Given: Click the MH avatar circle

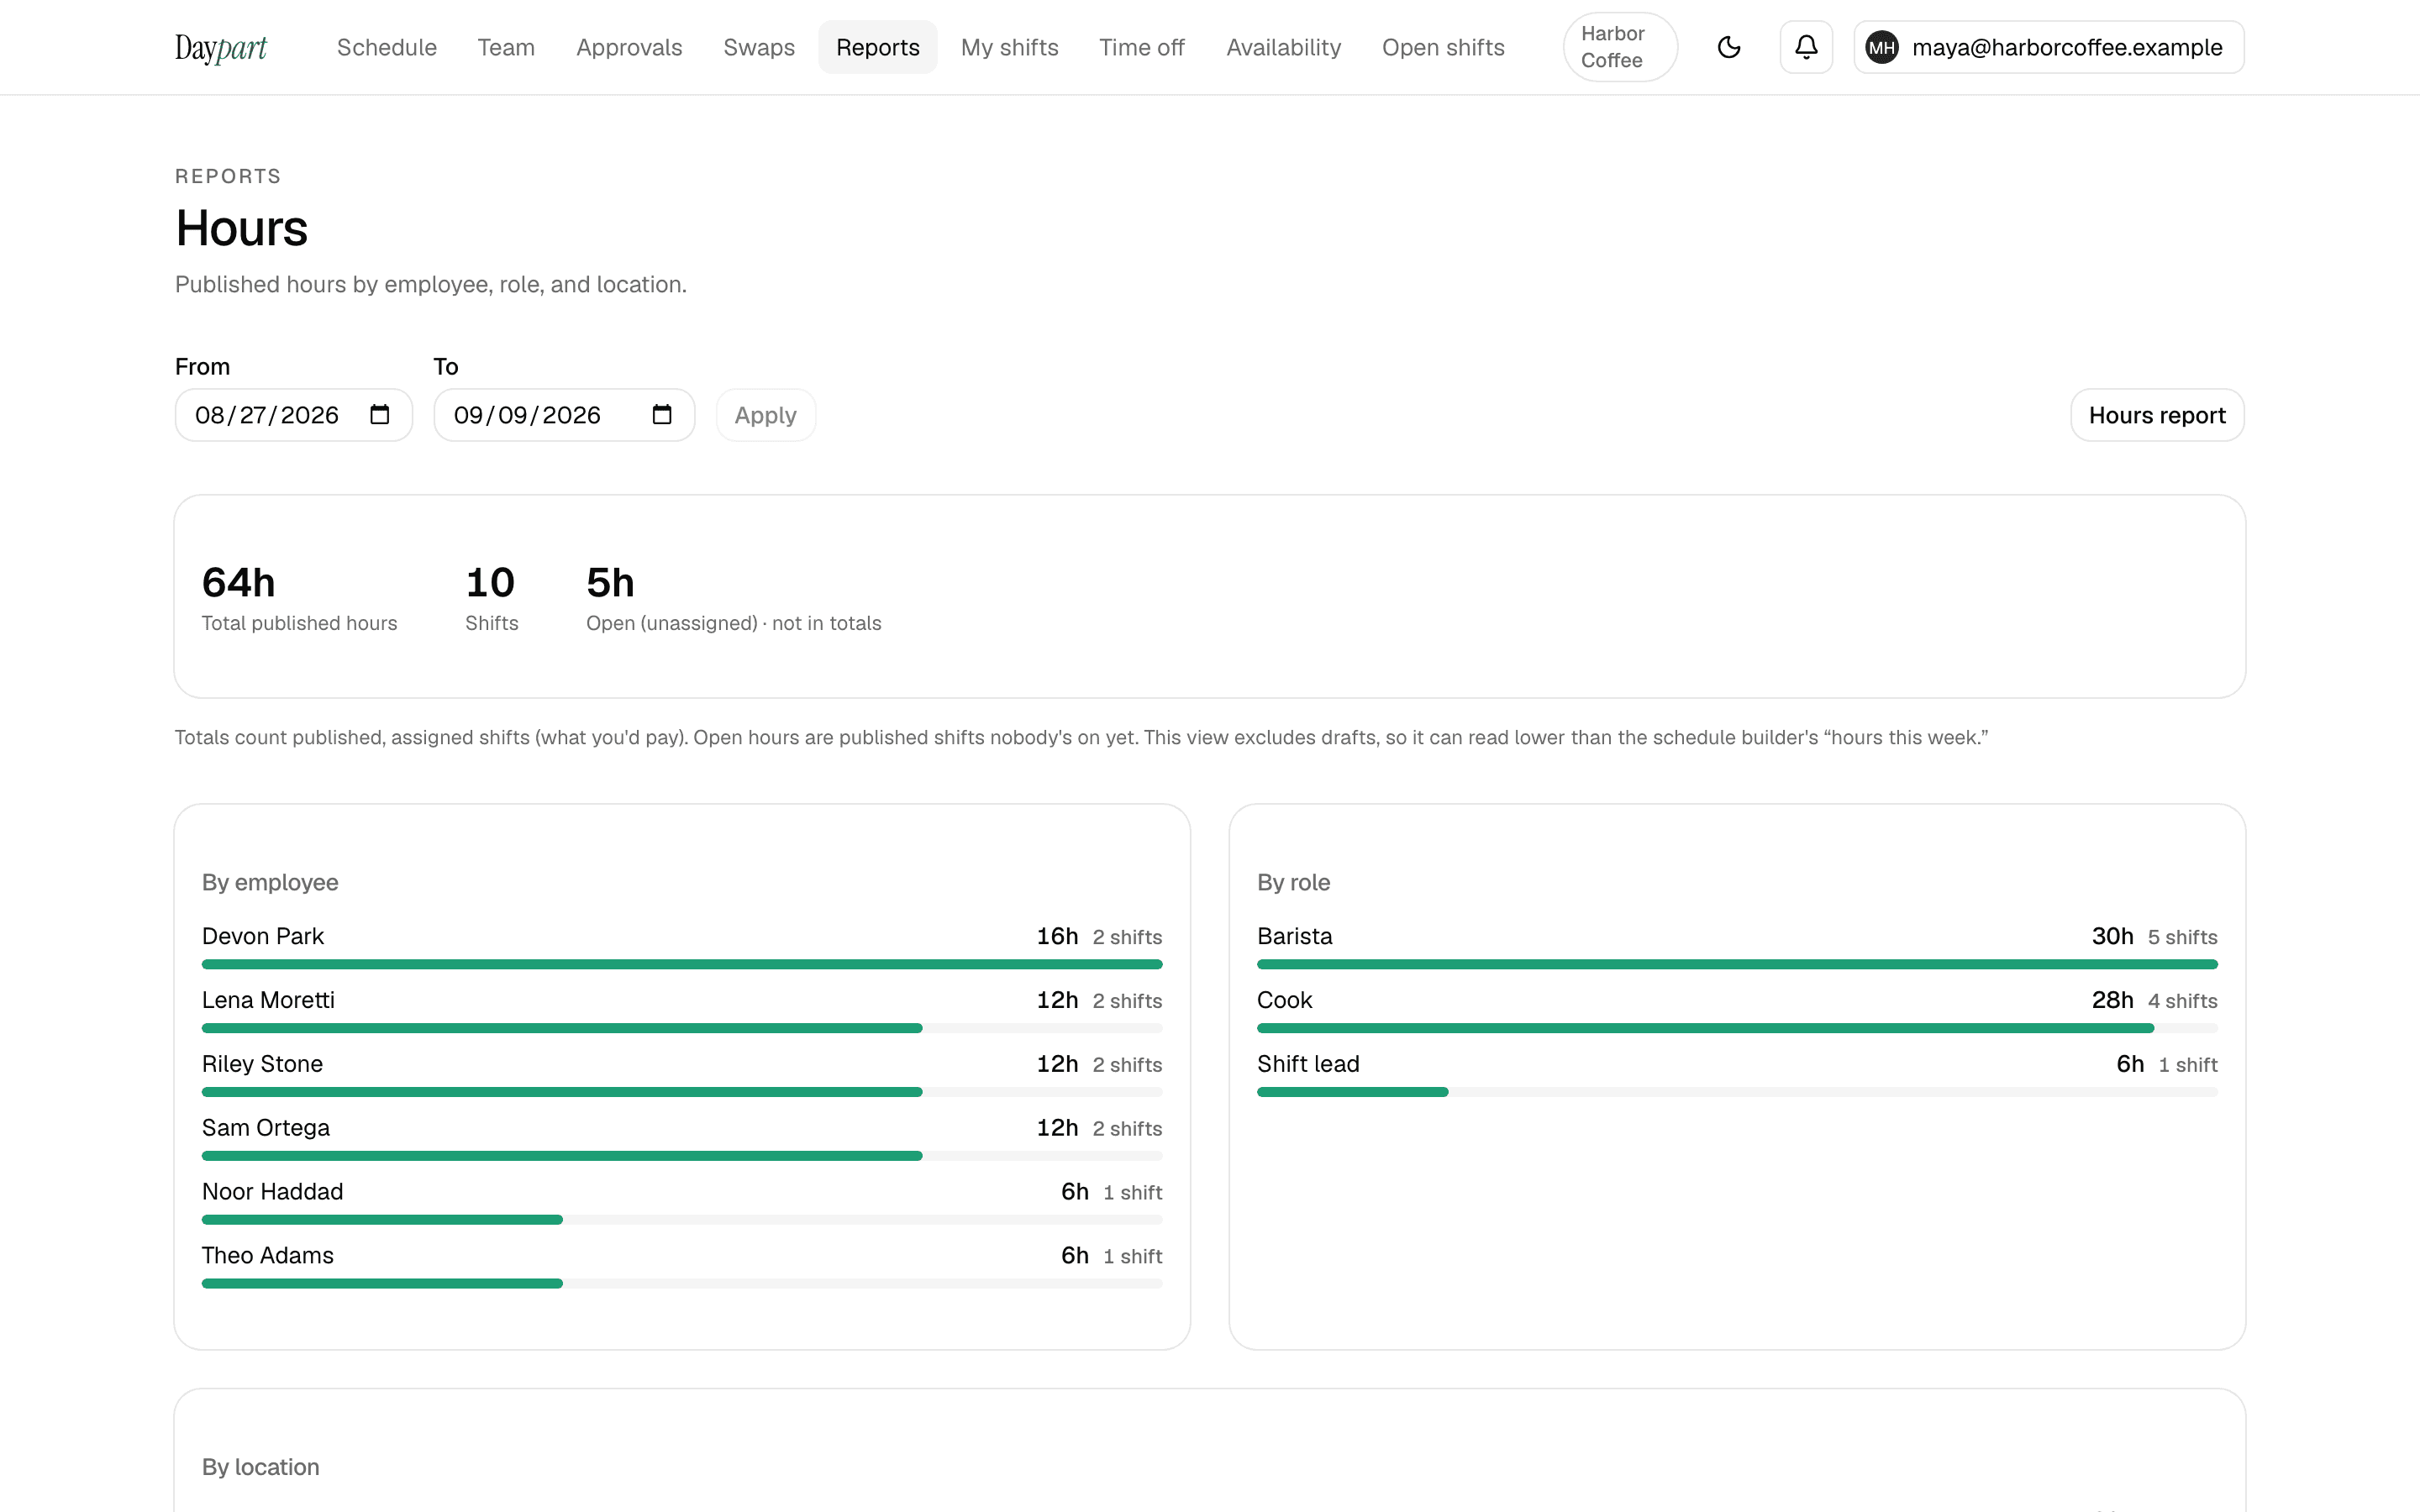Looking at the screenshot, I should pos(1882,47).
